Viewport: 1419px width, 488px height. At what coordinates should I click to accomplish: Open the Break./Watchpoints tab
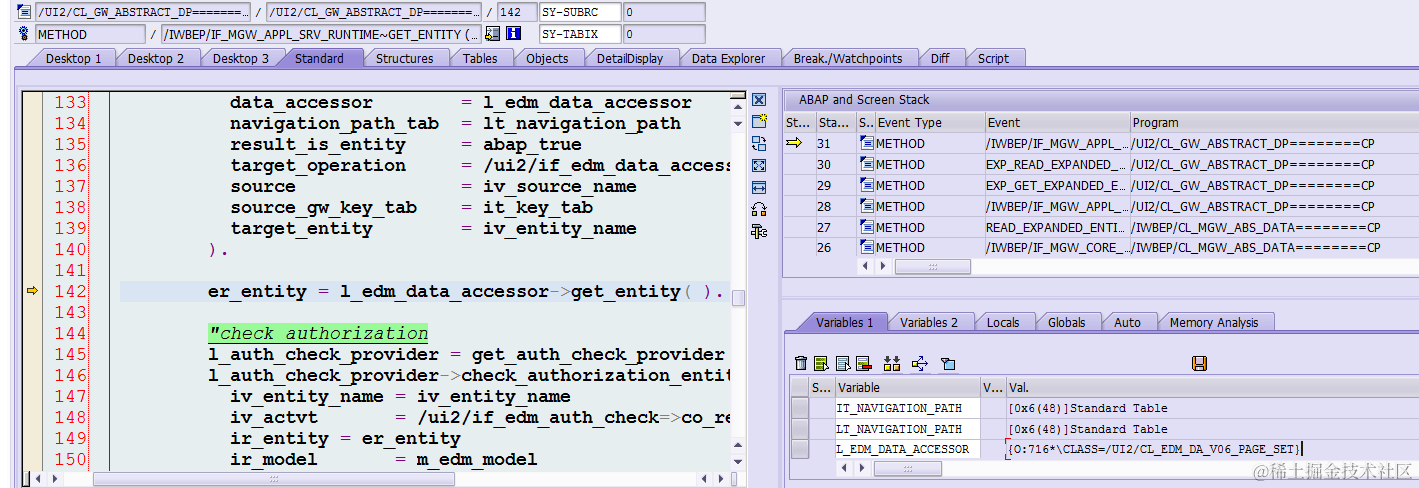point(847,58)
